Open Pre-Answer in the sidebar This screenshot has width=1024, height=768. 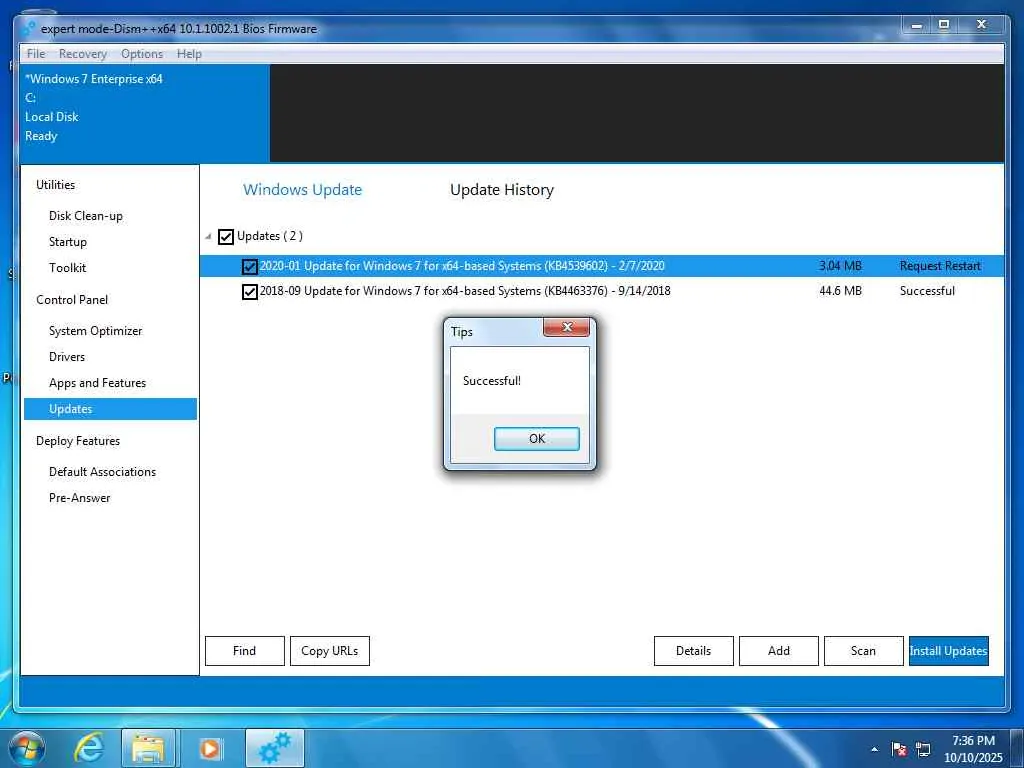pyautogui.click(x=80, y=498)
